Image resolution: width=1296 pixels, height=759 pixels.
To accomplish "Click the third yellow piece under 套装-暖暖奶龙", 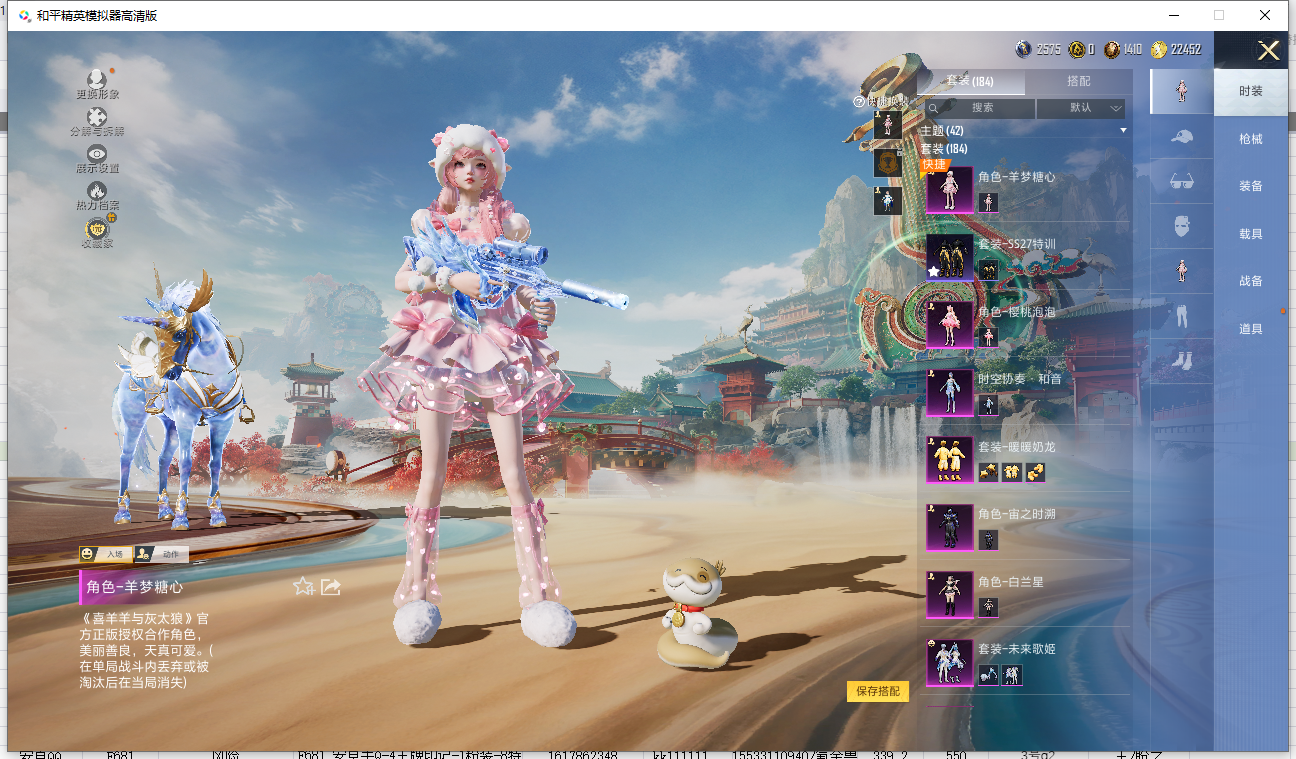I will tap(1035, 472).
